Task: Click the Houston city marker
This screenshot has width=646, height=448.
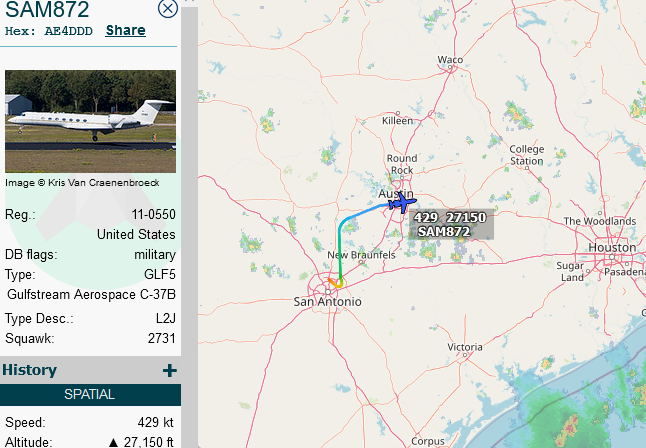Action: [612, 256]
